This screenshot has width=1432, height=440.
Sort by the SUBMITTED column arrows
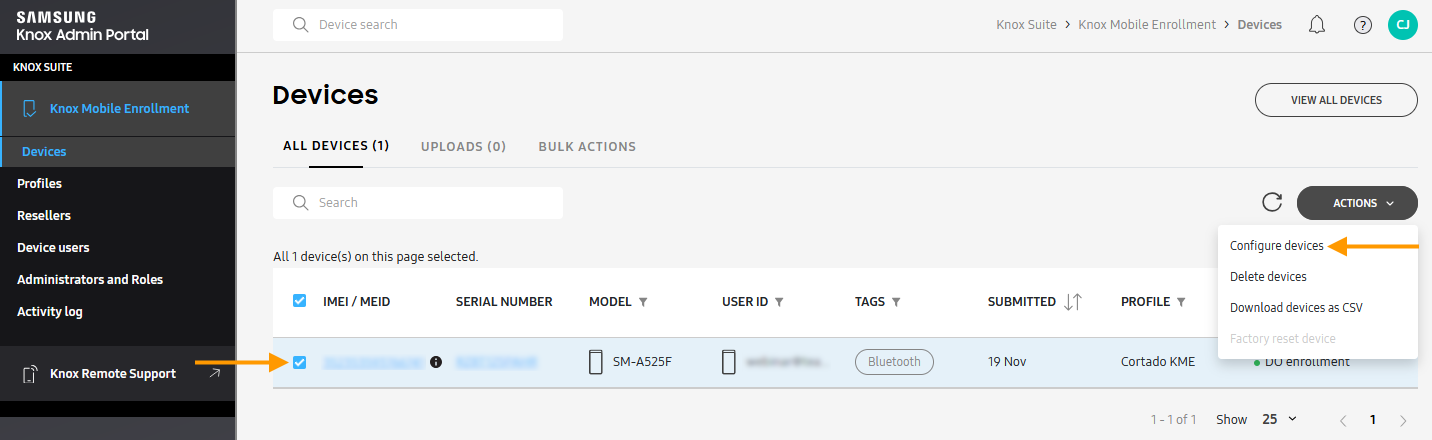tap(1073, 302)
